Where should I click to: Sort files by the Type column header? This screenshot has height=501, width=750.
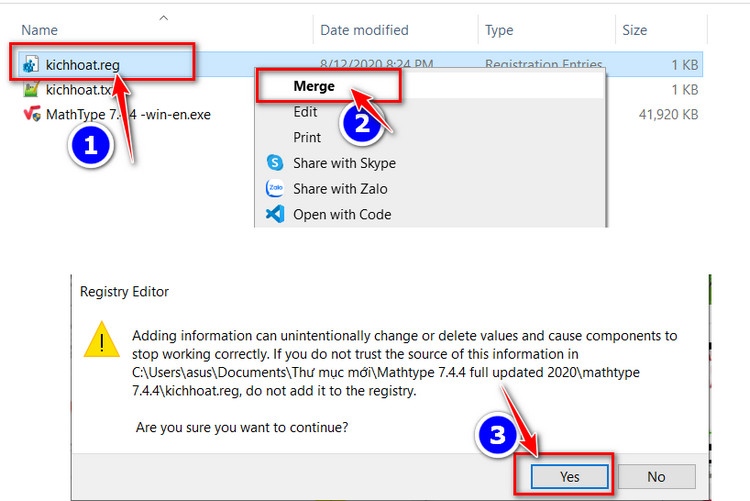(499, 30)
